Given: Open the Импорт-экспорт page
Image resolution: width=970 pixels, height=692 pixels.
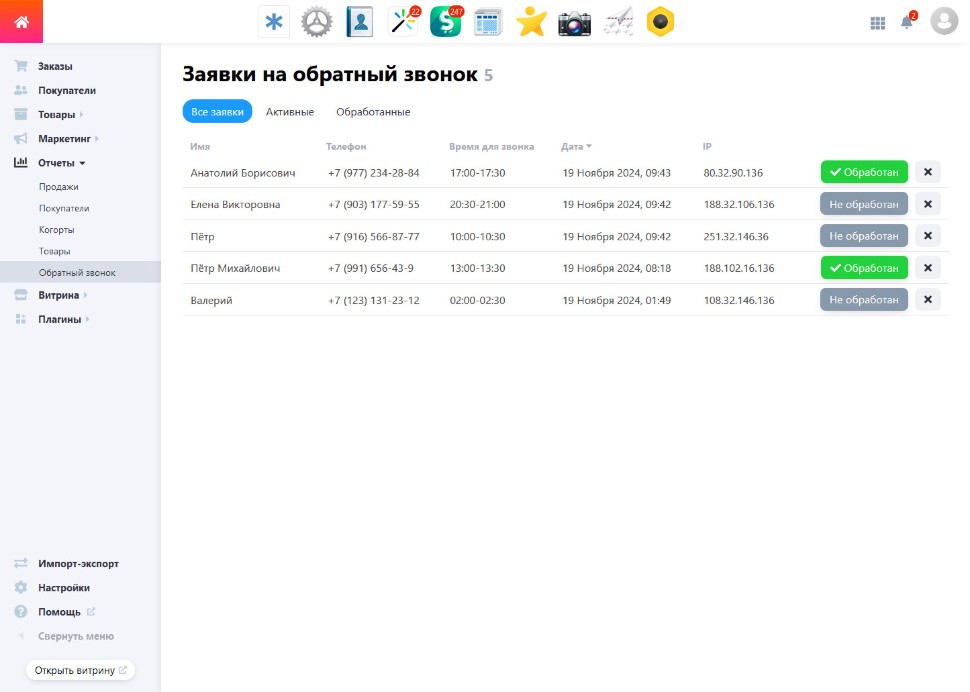Looking at the screenshot, I should coord(79,563).
